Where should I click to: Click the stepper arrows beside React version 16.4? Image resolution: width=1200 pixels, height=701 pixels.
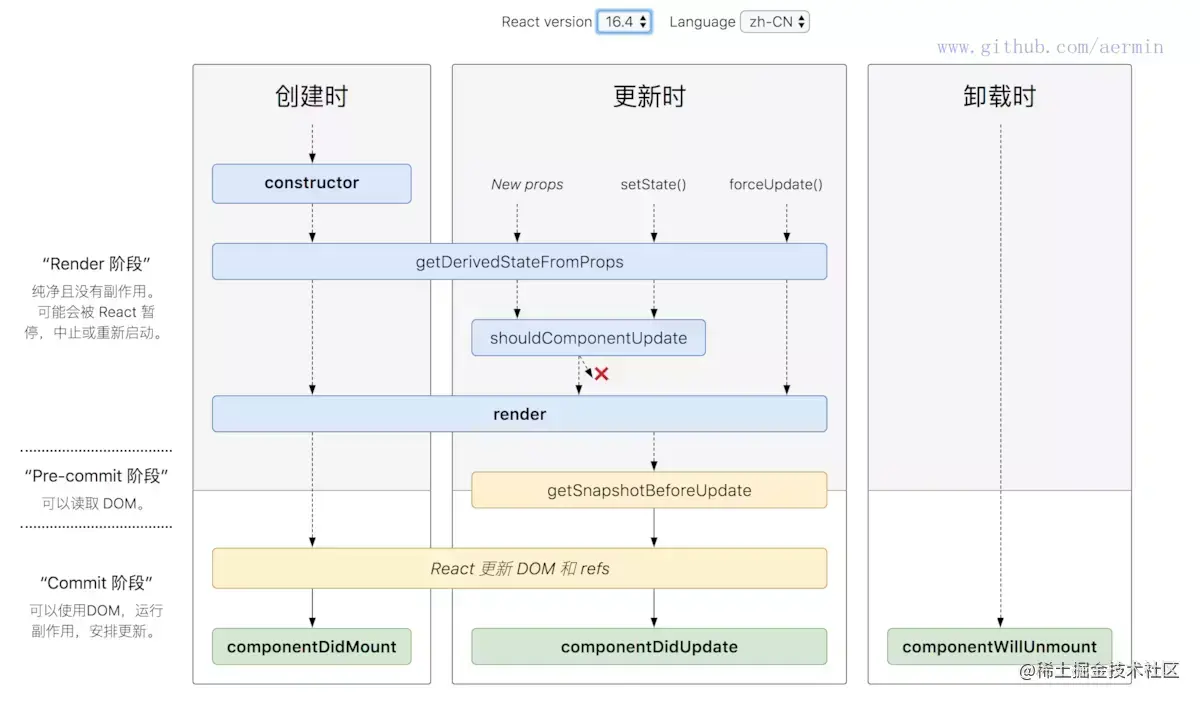click(643, 21)
